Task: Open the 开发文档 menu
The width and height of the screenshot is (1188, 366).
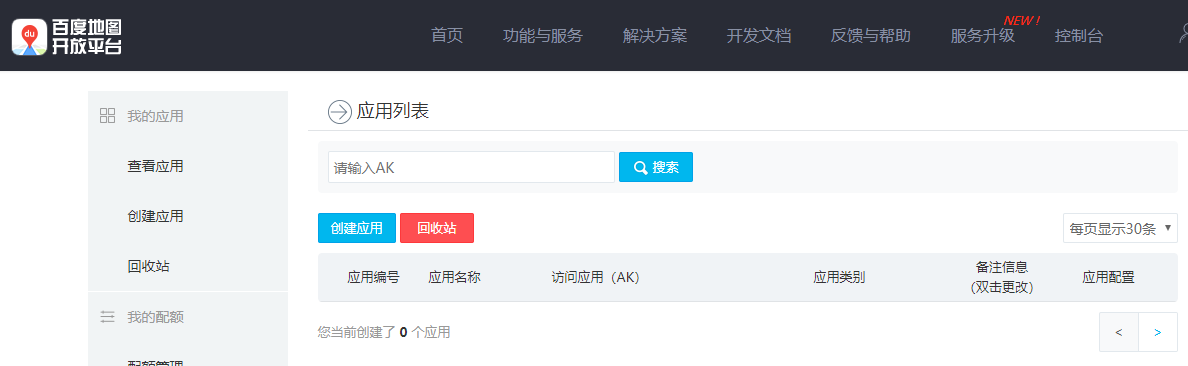Action: (x=758, y=36)
